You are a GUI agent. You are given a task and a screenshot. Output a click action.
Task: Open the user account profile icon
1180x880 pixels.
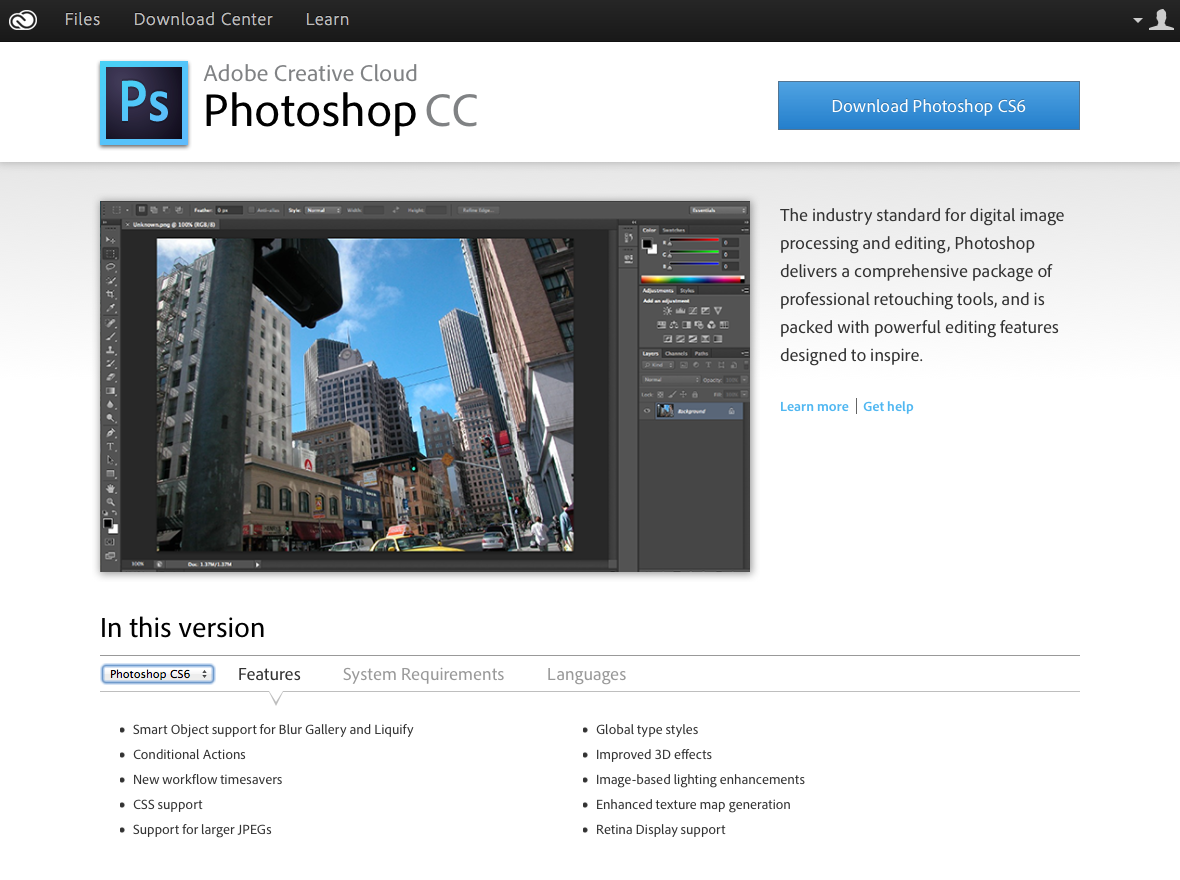[1161, 19]
